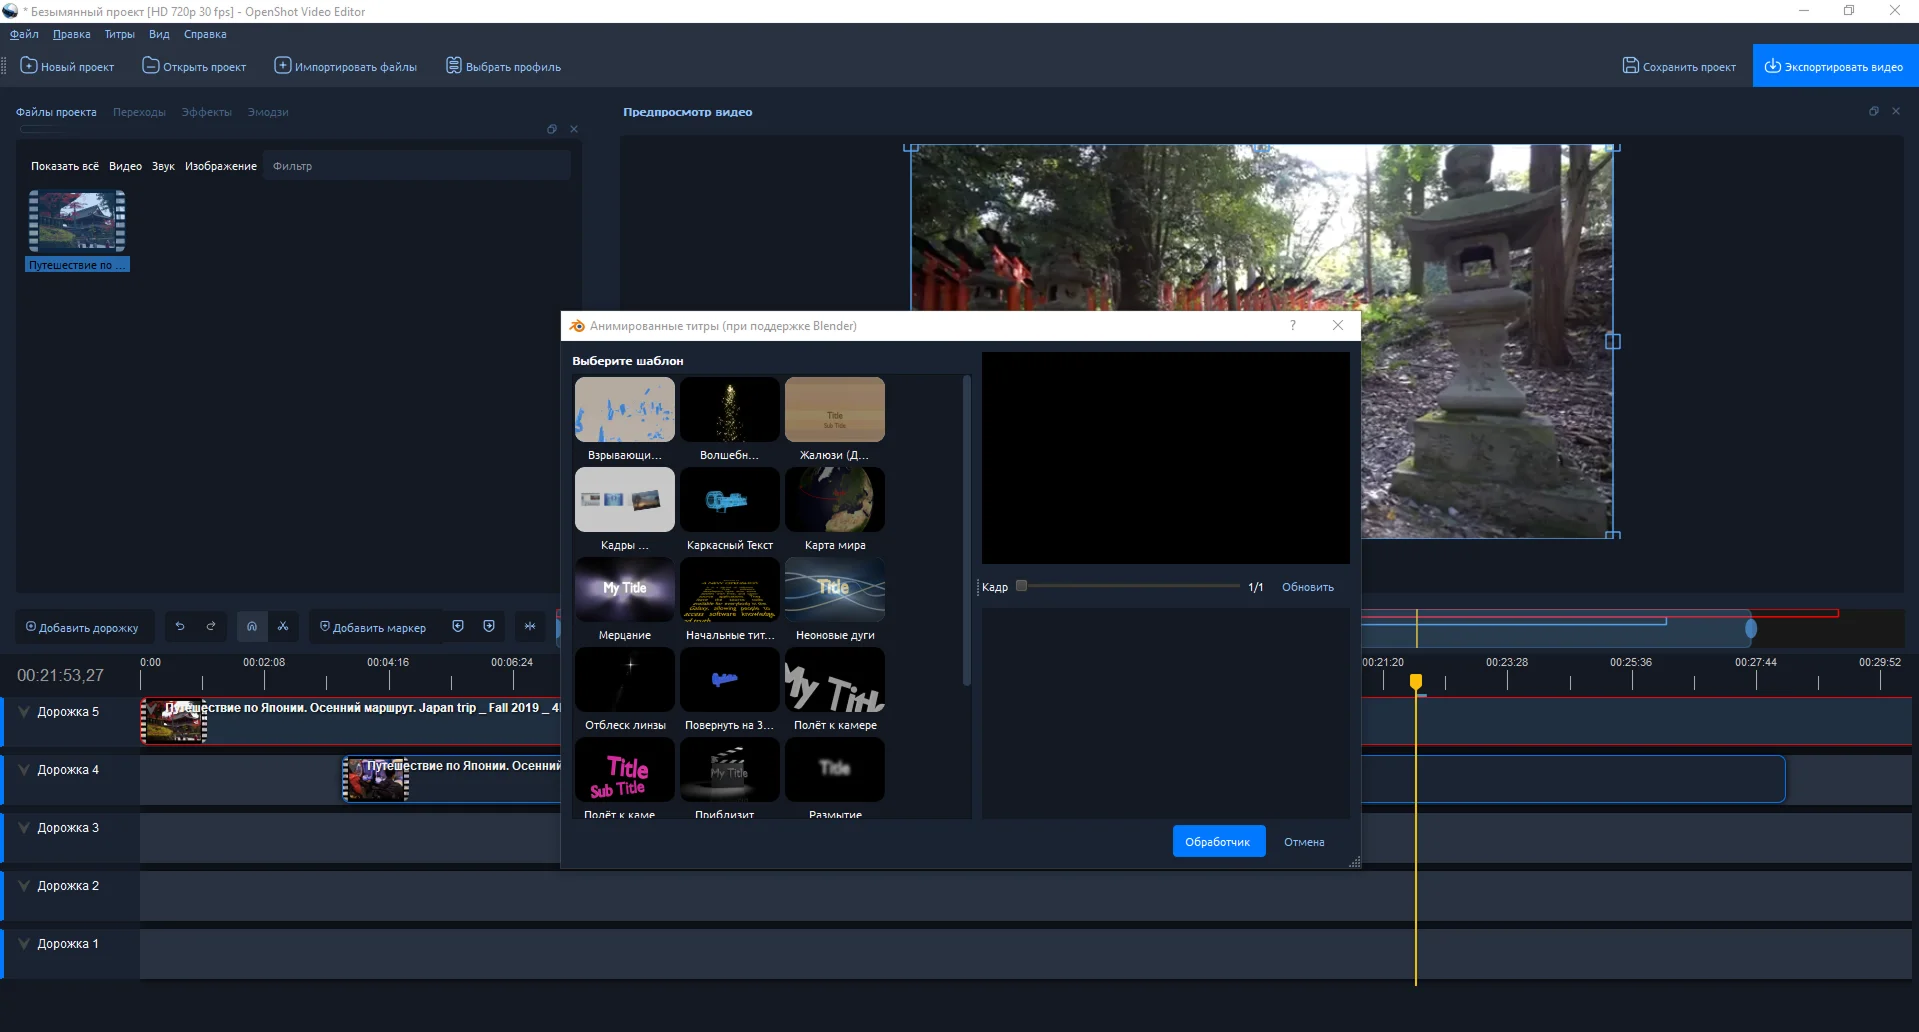Click the Обновить link in dialog

pos(1308,587)
